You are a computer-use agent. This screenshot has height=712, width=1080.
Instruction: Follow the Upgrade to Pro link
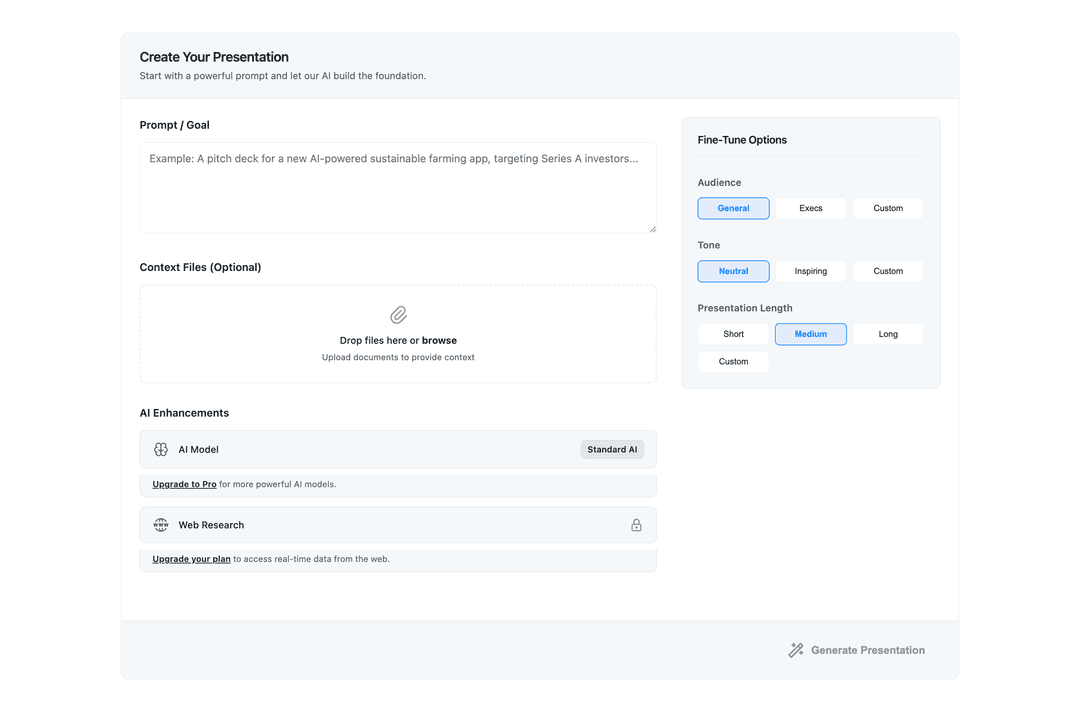184,484
